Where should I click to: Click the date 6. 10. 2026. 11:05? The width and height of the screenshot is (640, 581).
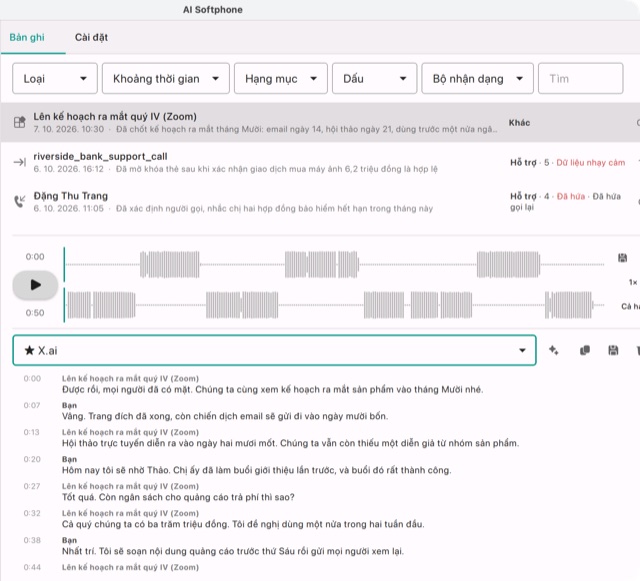tap(69, 209)
